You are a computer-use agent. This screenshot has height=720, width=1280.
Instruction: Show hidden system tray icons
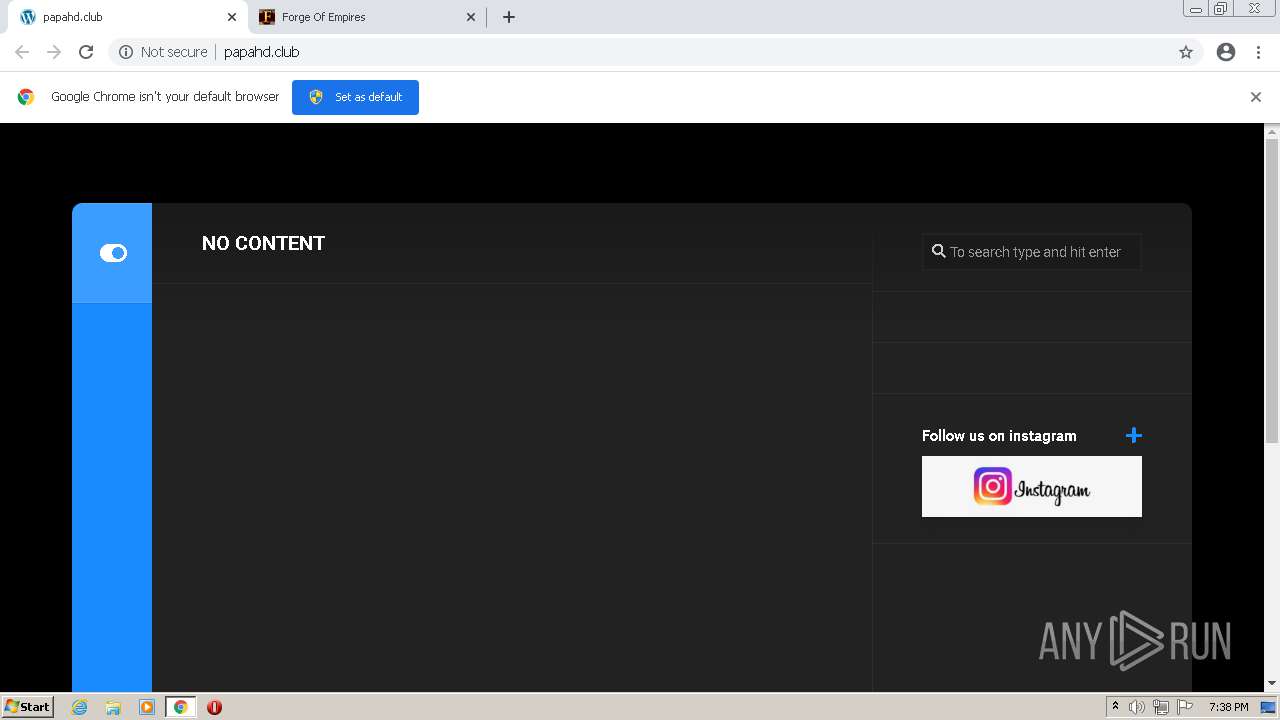(x=1115, y=706)
